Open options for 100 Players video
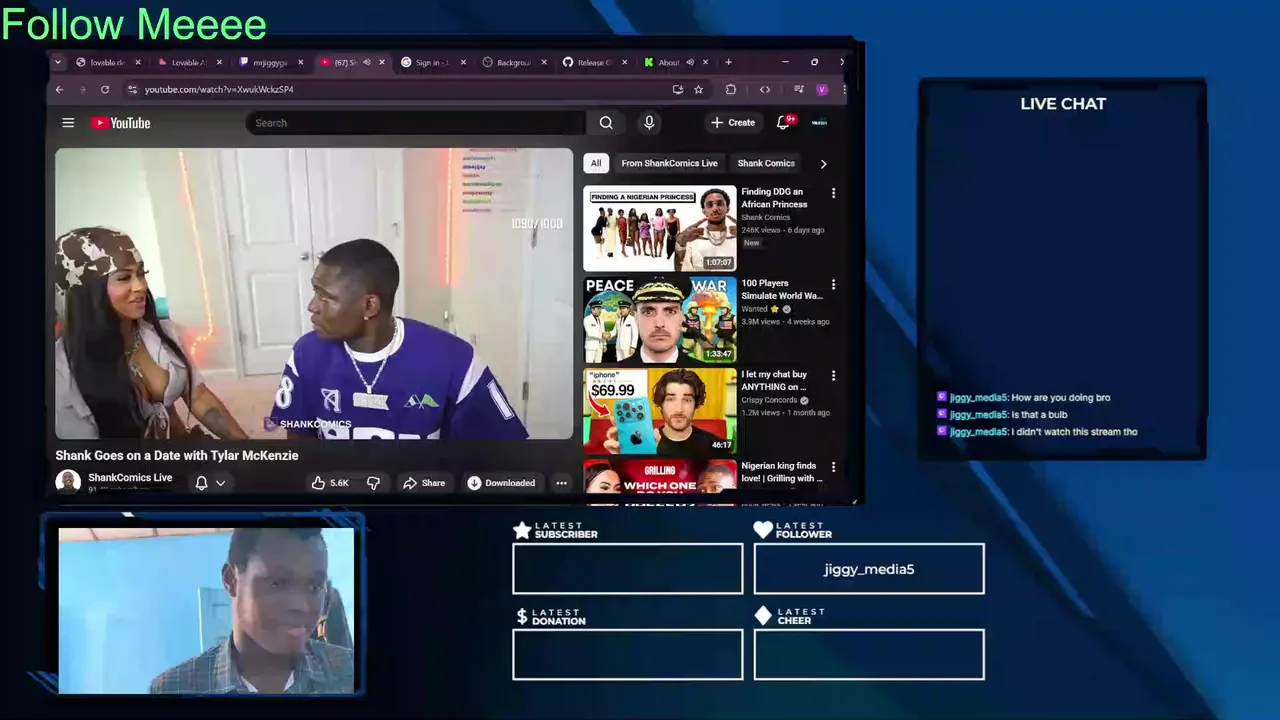 click(x=833, y=284)
